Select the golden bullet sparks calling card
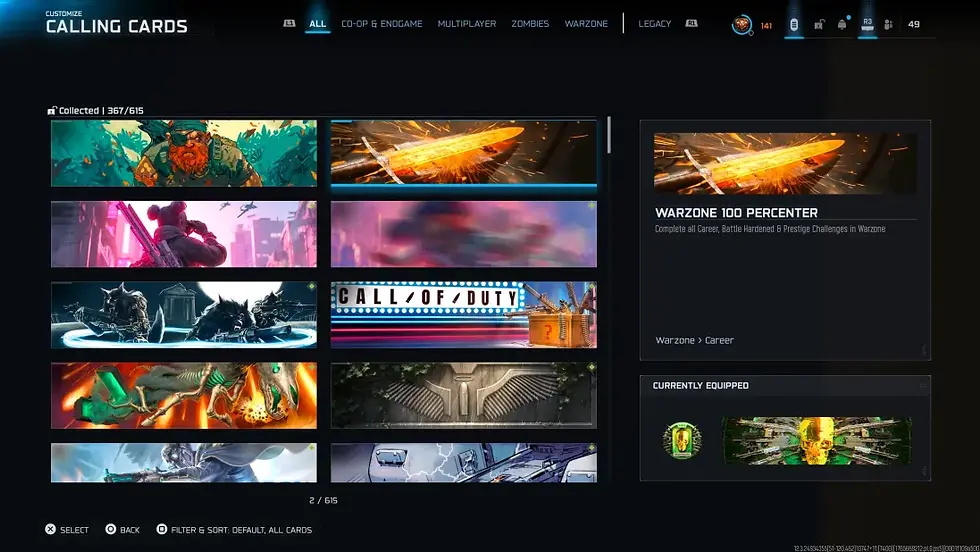 point(464,153)
